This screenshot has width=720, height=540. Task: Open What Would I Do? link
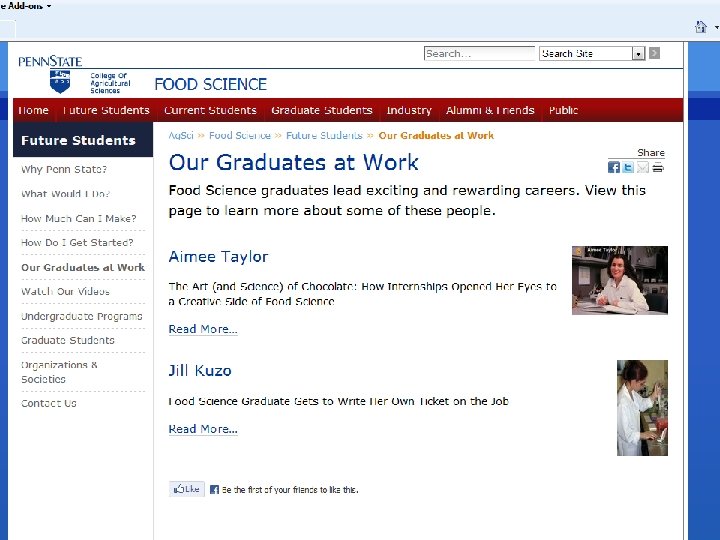(x=66, y=194)
